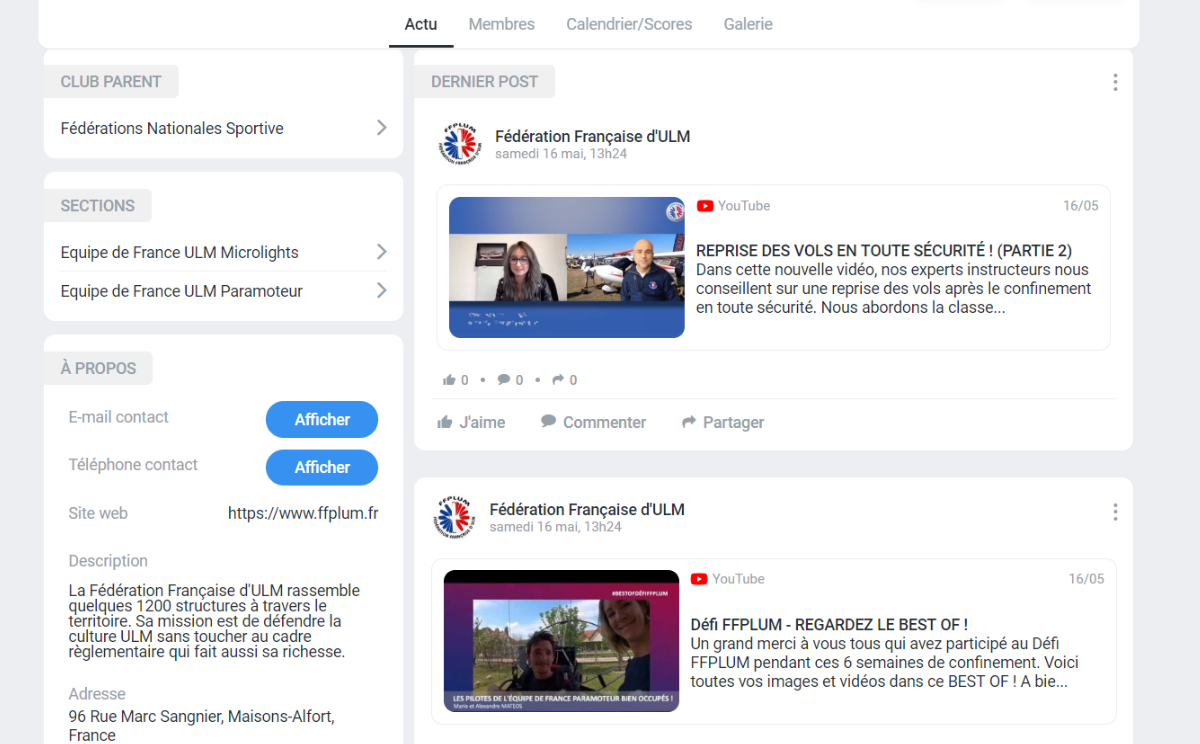Switch to the Membres tab
Screen dimensions: 1200x744
(501, 24)
